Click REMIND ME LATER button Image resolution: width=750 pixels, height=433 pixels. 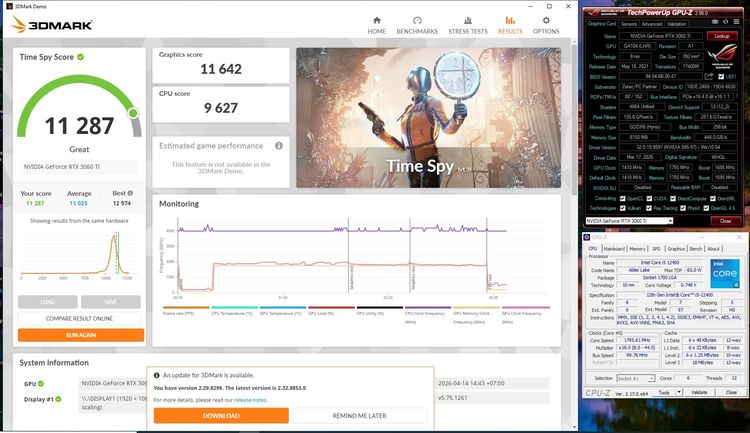(359, 416)
